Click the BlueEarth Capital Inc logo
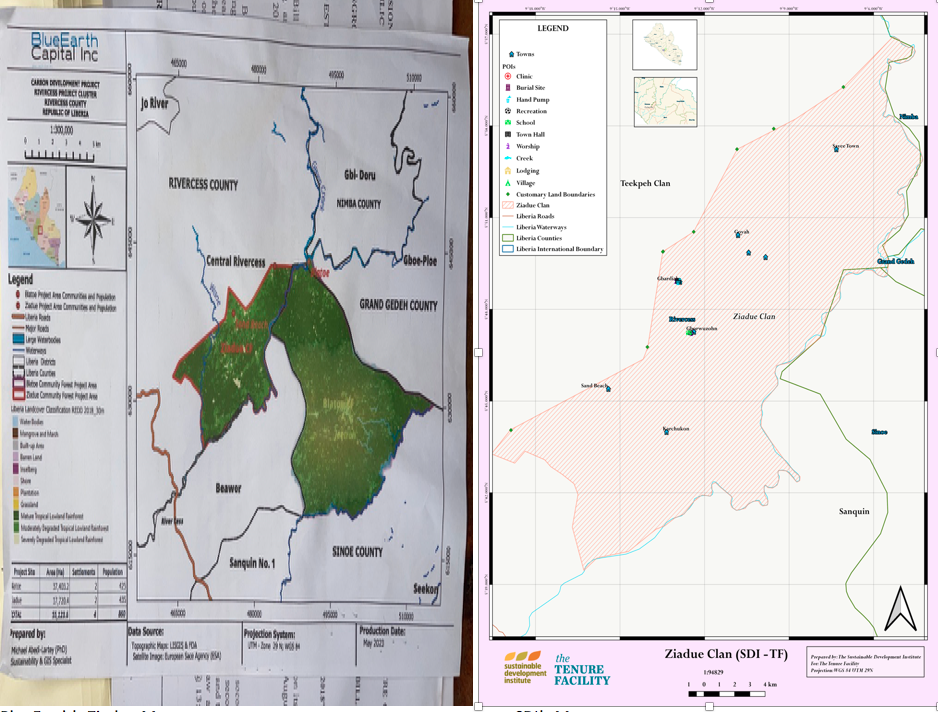 click(64, 47)
